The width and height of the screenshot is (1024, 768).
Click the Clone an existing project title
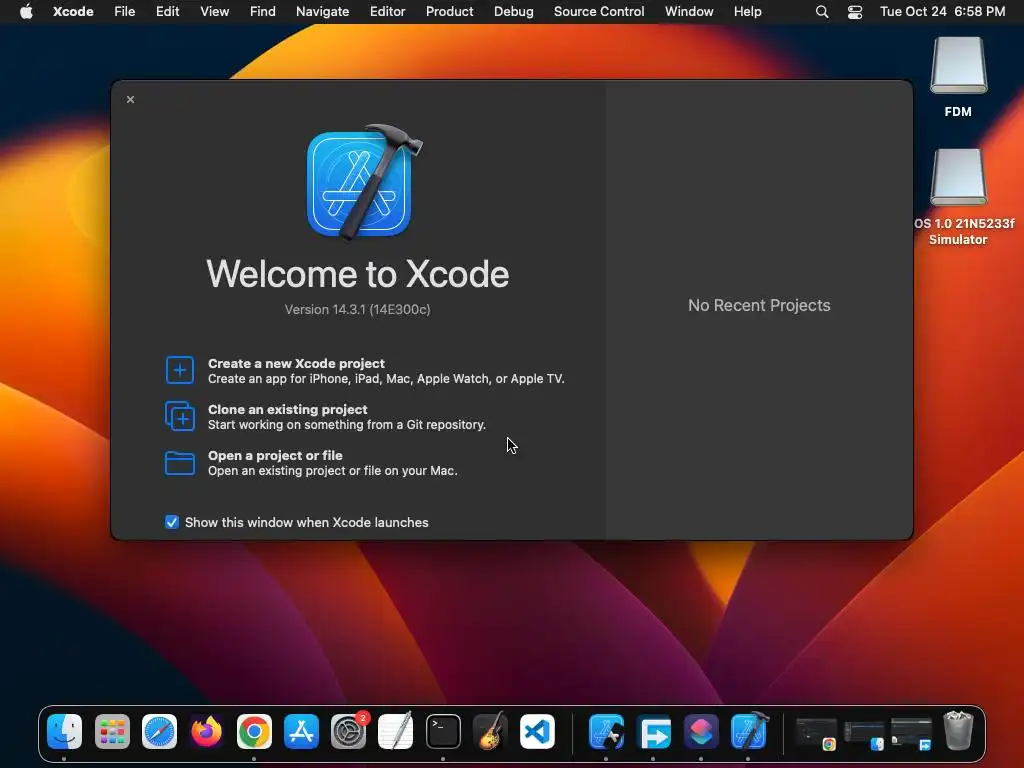click(287, 409)
